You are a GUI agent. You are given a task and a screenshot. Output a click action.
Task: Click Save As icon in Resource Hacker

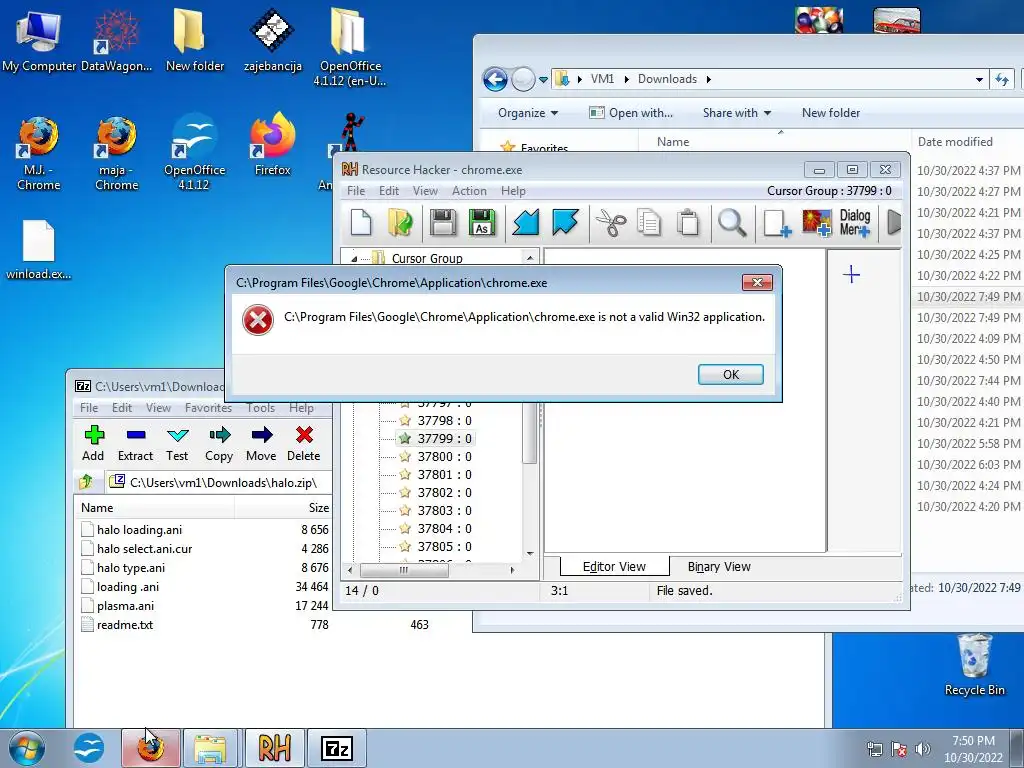tap(482, 222)
